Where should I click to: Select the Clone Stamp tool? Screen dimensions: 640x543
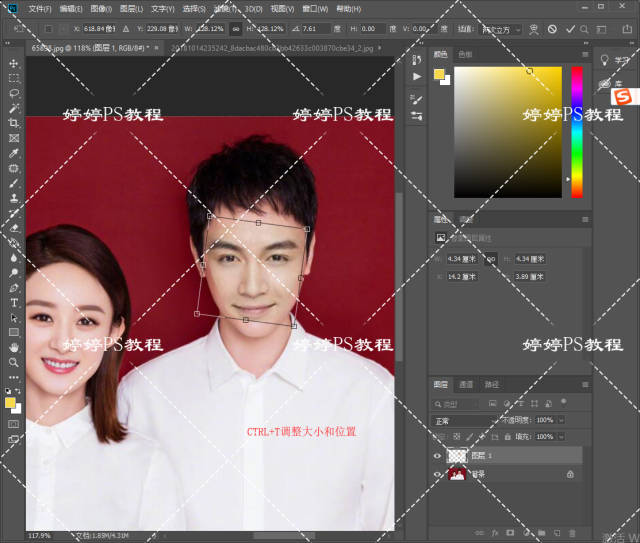pos(14,198)
